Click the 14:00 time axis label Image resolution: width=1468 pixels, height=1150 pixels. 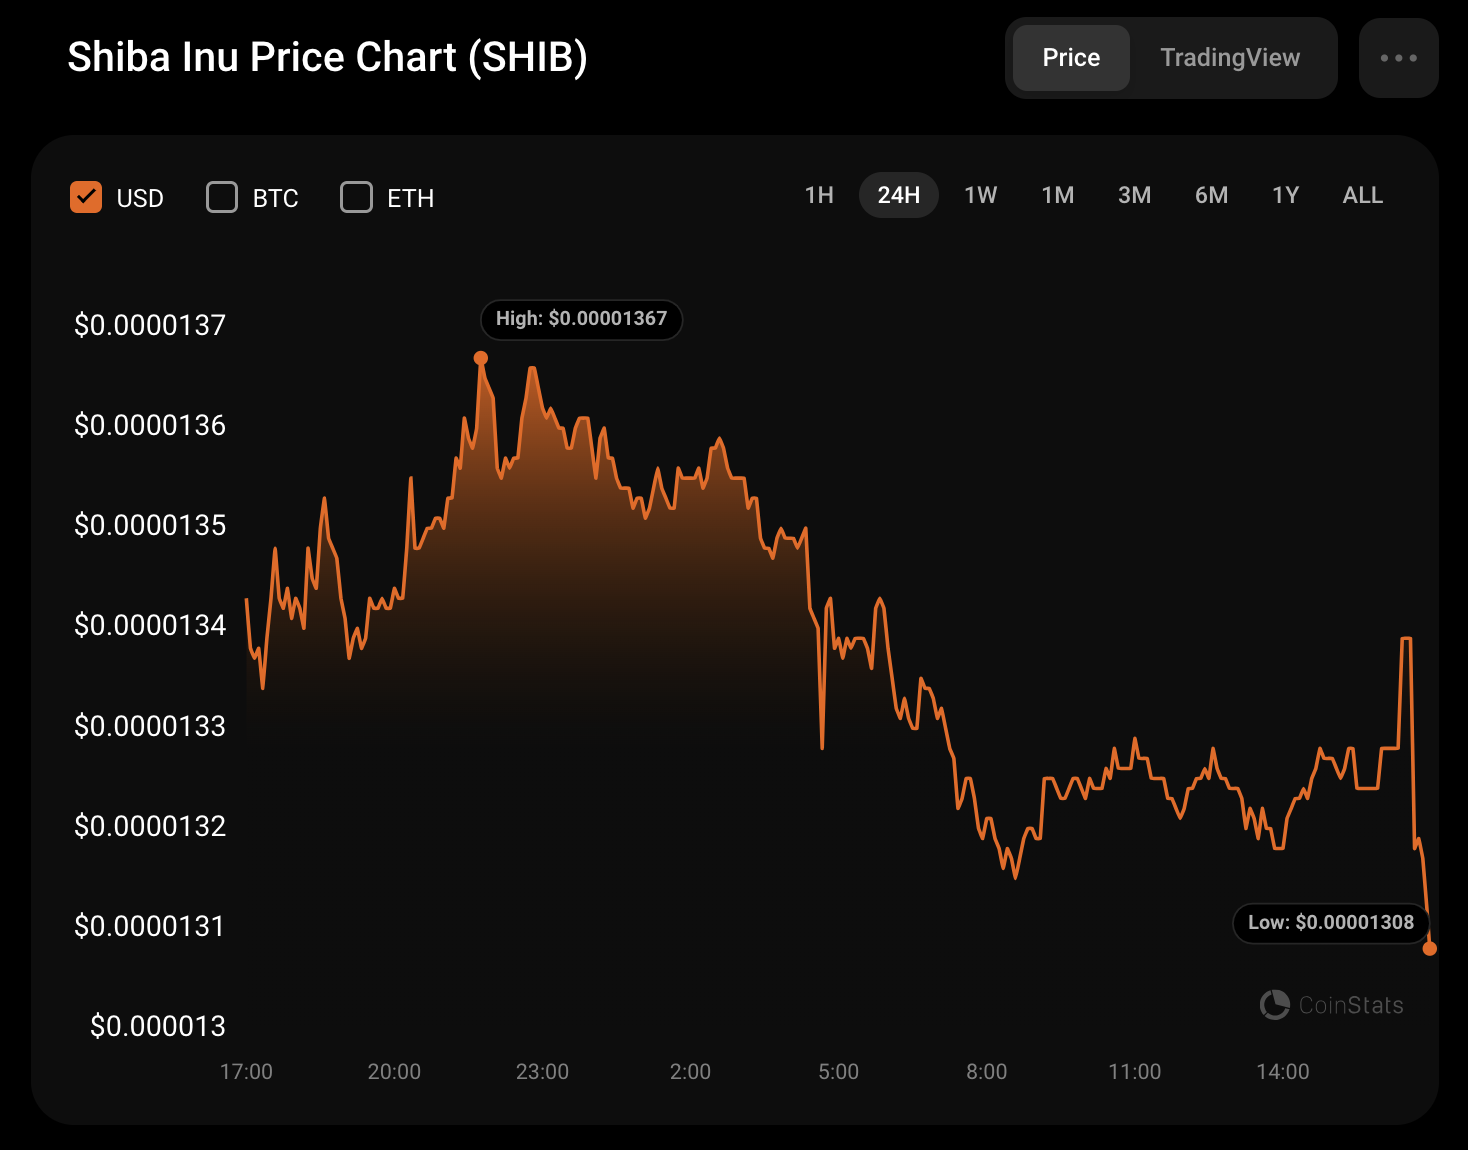click(x=1283, y=1072)
